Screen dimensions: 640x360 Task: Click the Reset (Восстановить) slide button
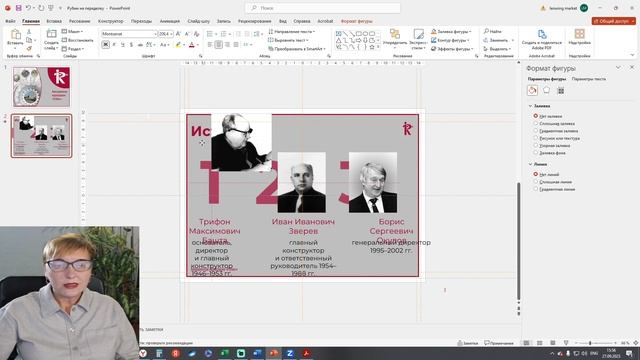coord(78,40)
